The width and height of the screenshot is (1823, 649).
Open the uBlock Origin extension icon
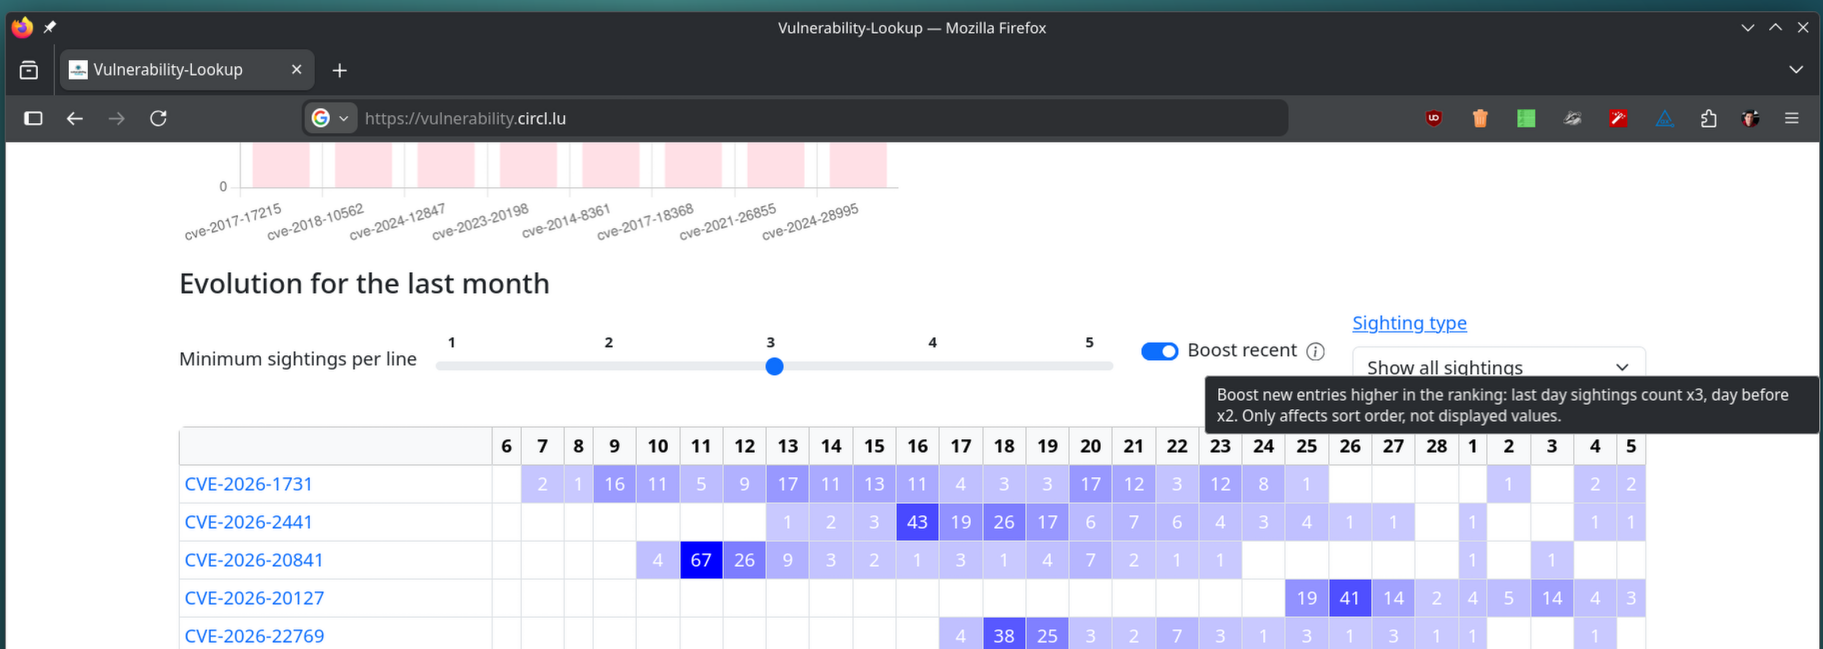point(1434,118)
